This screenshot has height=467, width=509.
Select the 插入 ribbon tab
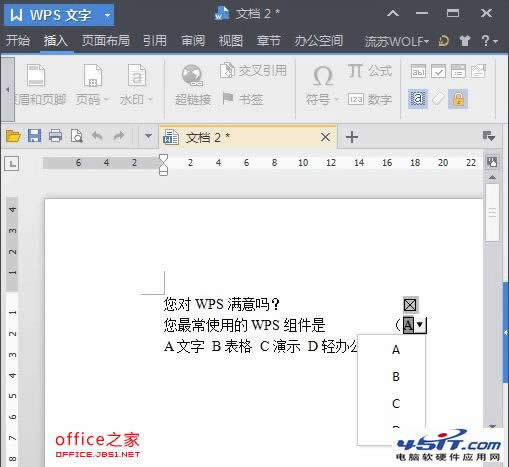click(56, 41)
